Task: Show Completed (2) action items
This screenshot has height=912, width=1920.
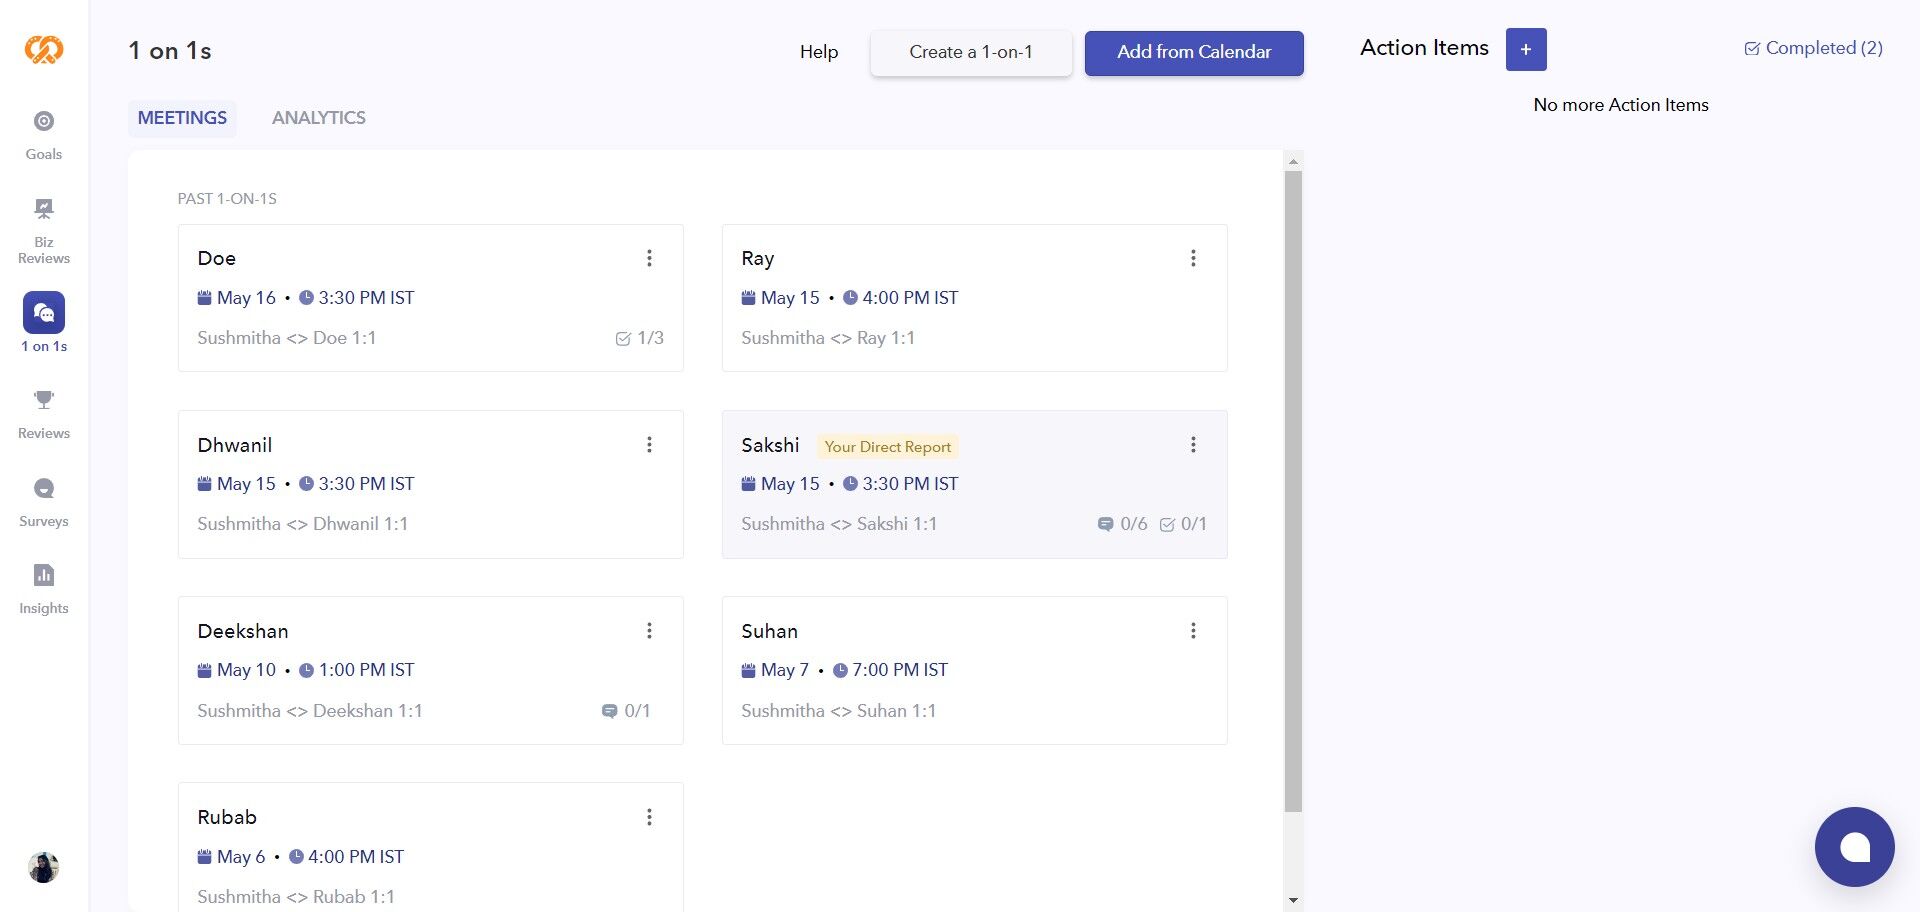Action: coord(1813,48)
